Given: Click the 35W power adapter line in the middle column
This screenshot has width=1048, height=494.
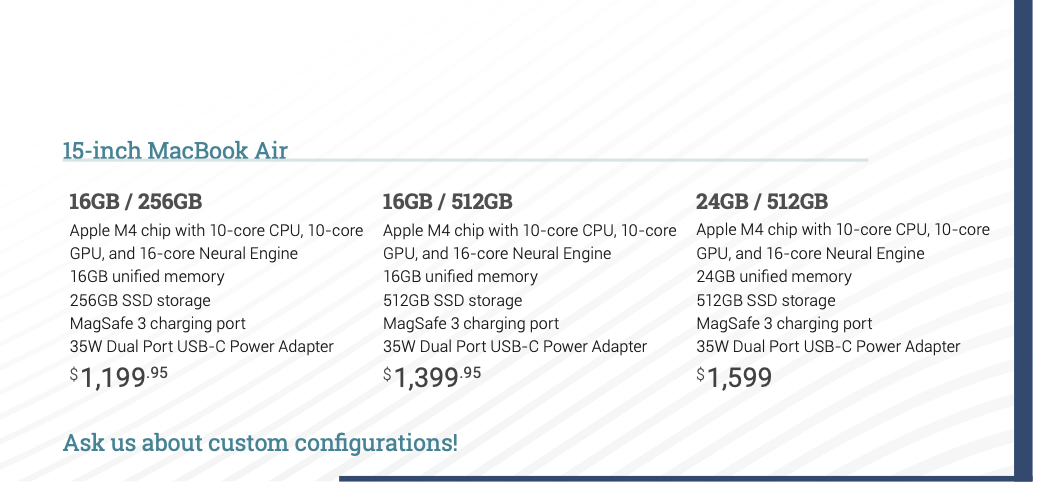Looking at the screenshot, I should 515,347.
